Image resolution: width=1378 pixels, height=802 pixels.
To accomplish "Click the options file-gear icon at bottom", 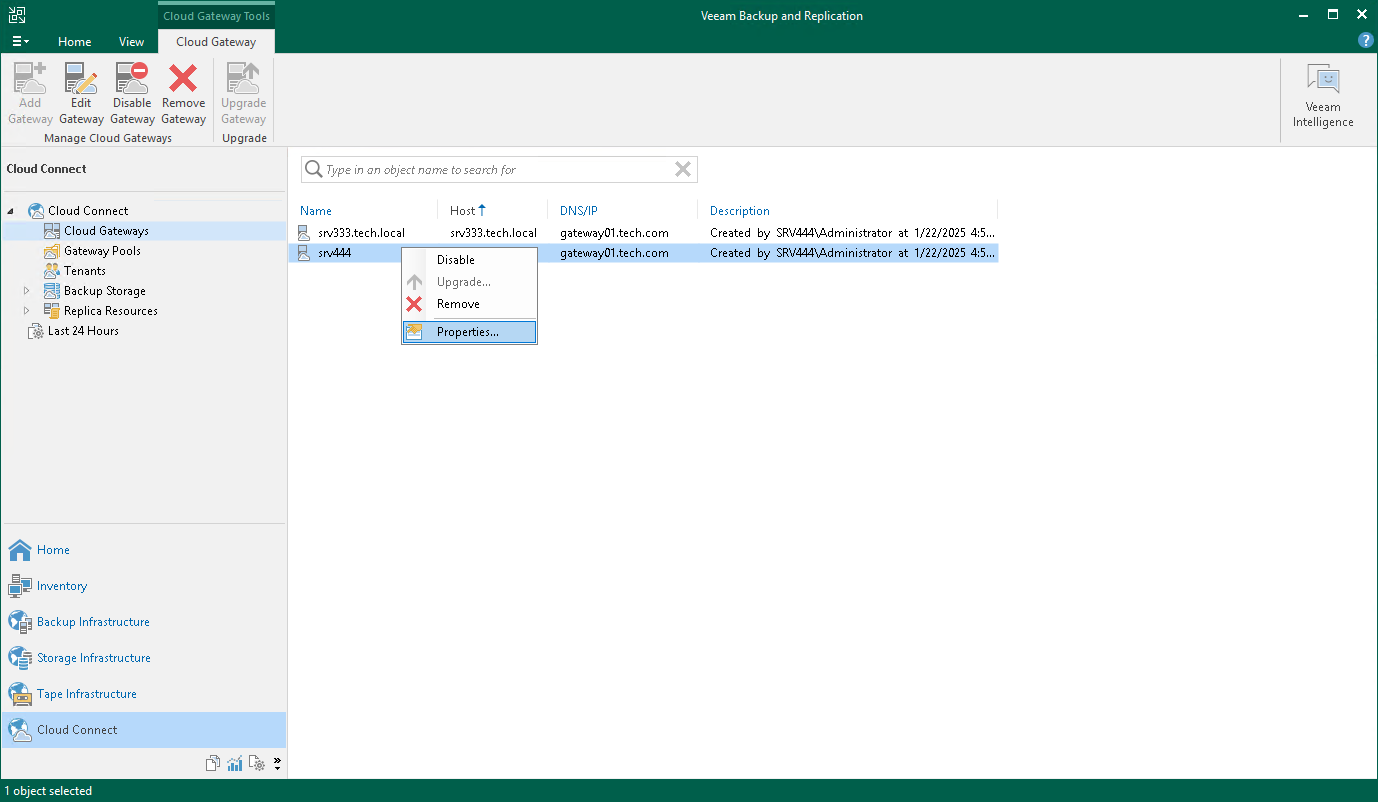I will [257, 762].
